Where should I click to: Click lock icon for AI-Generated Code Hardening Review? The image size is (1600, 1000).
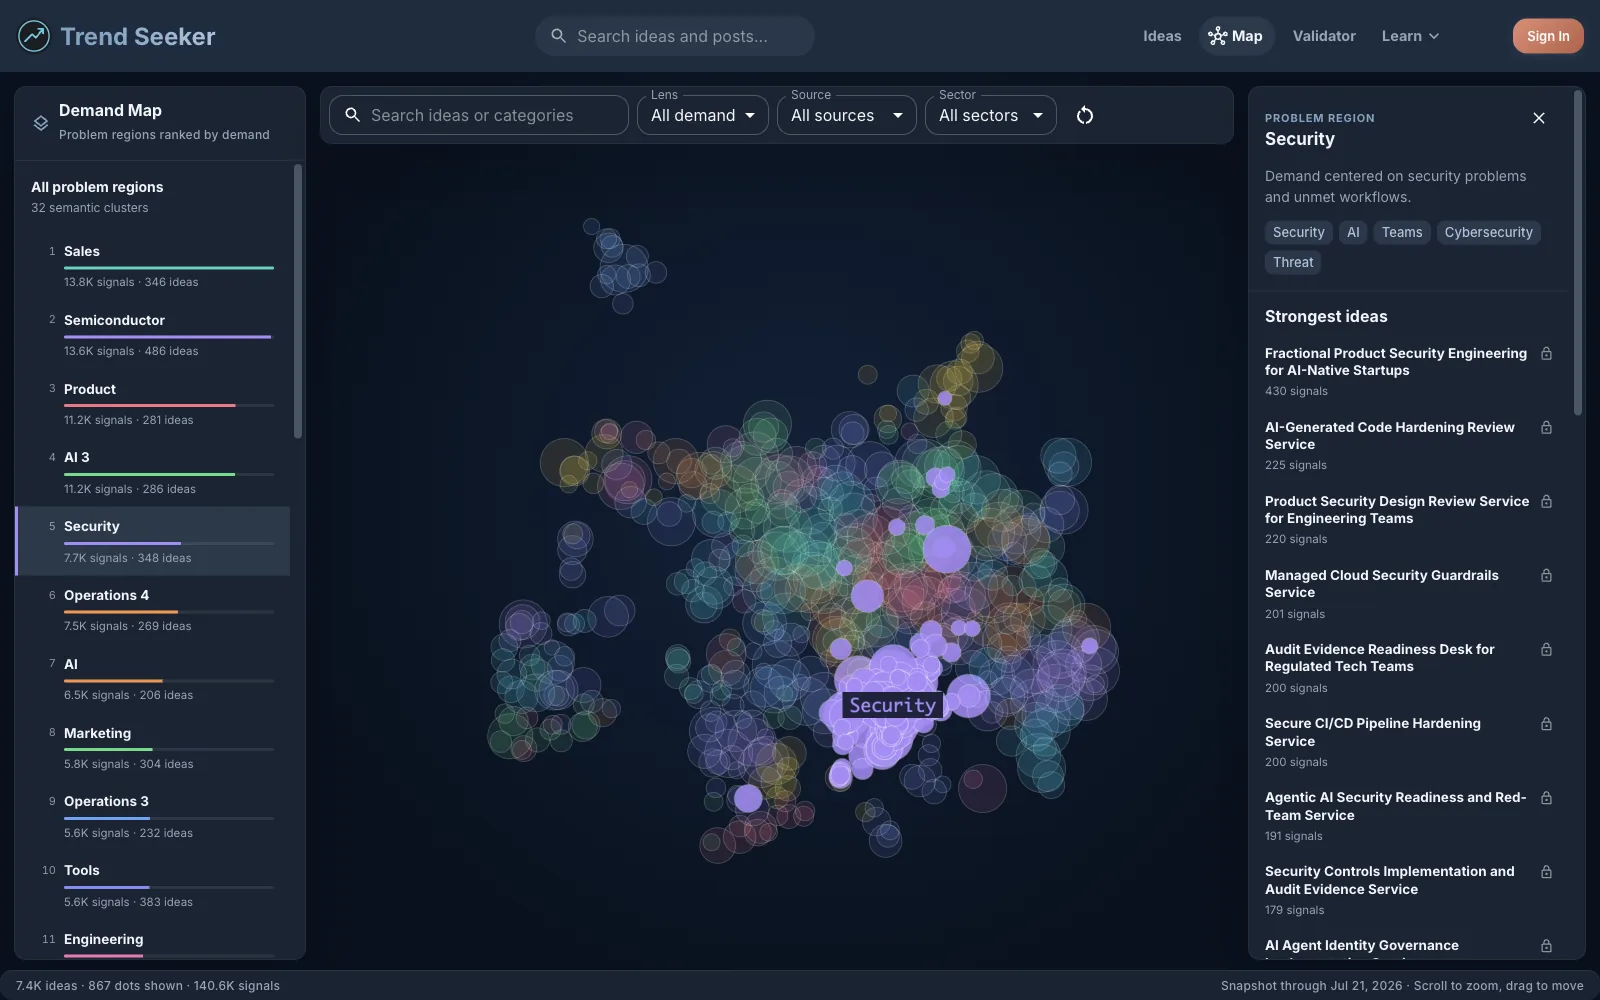coord(1546,428)
